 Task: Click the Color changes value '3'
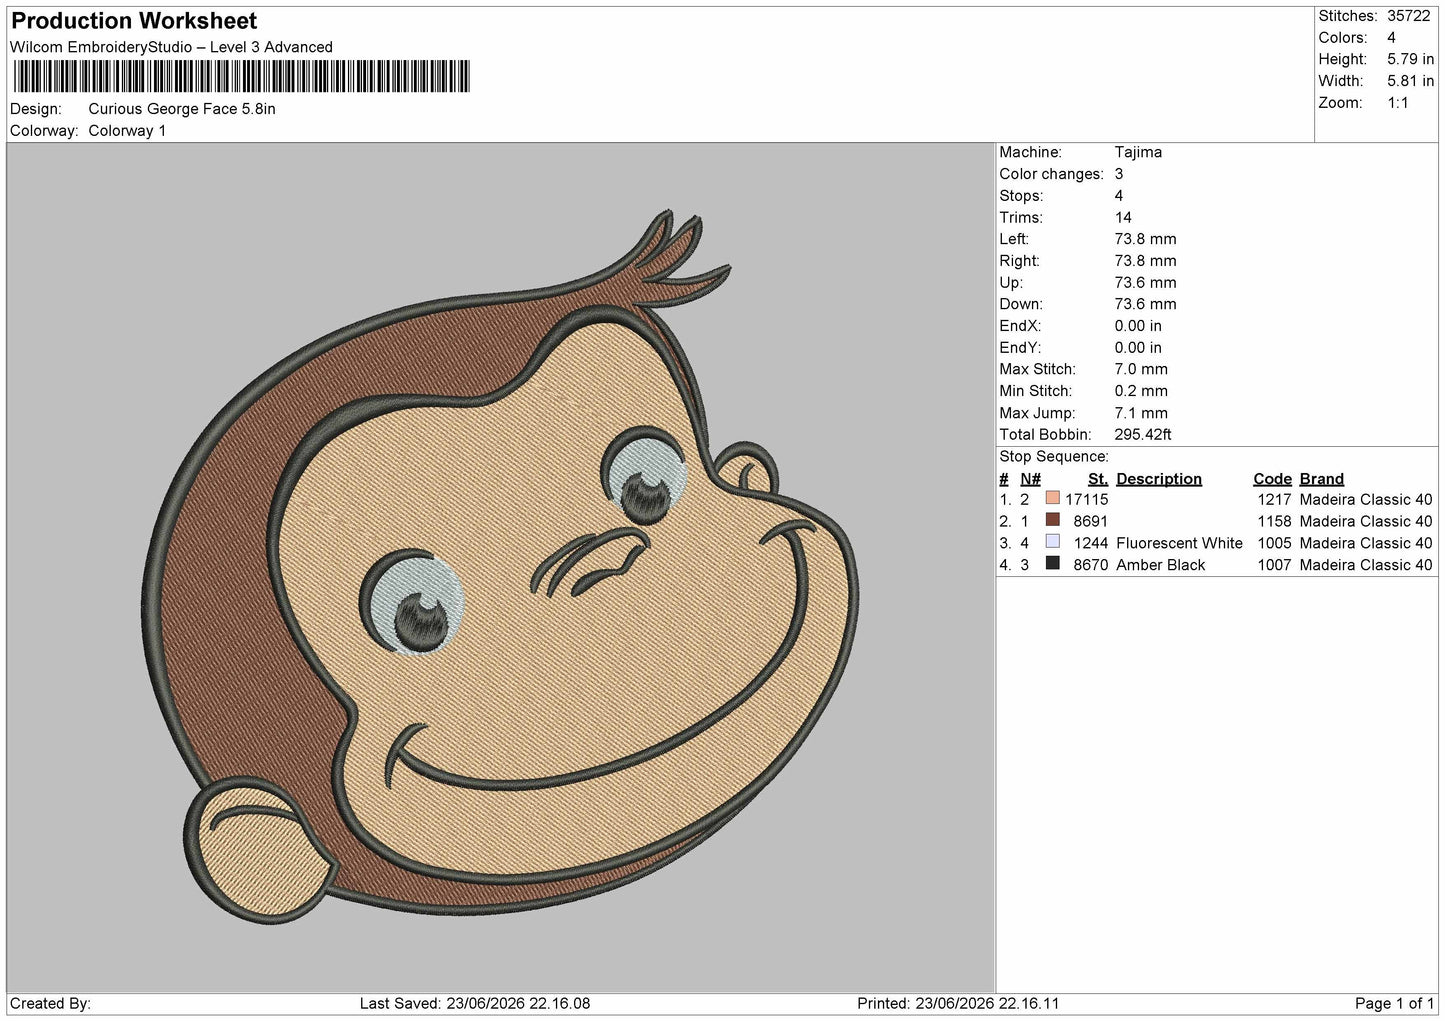[1119, 174]
